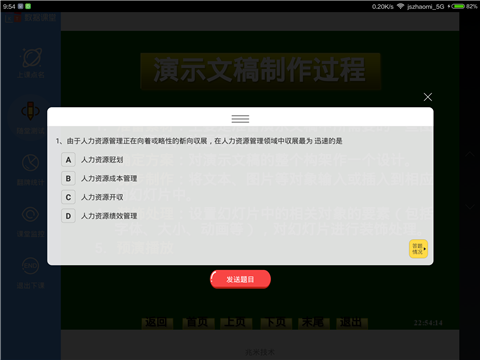The height and width of the screenshot is (360, 480).
Task: Click the red 发送题目 send button
Action: point(240,279)
